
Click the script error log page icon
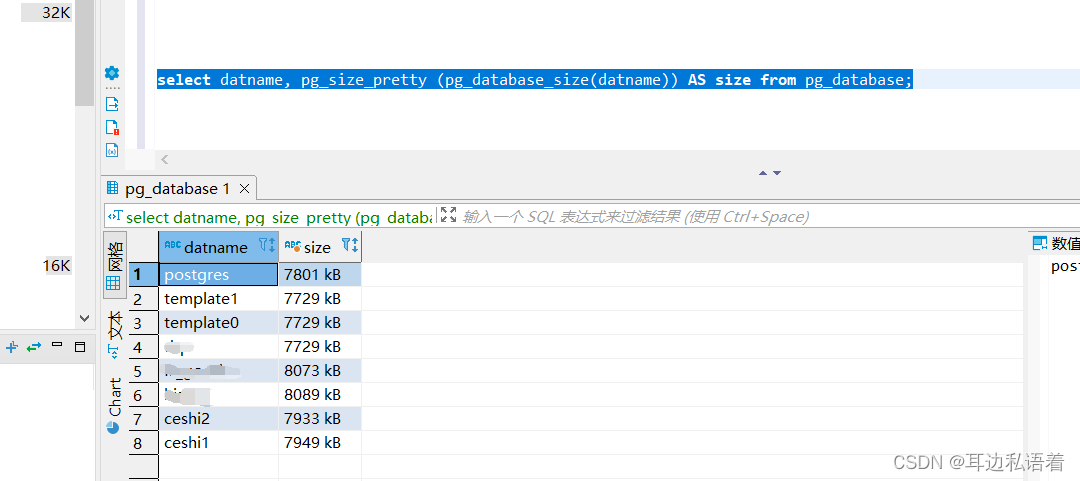112,127
